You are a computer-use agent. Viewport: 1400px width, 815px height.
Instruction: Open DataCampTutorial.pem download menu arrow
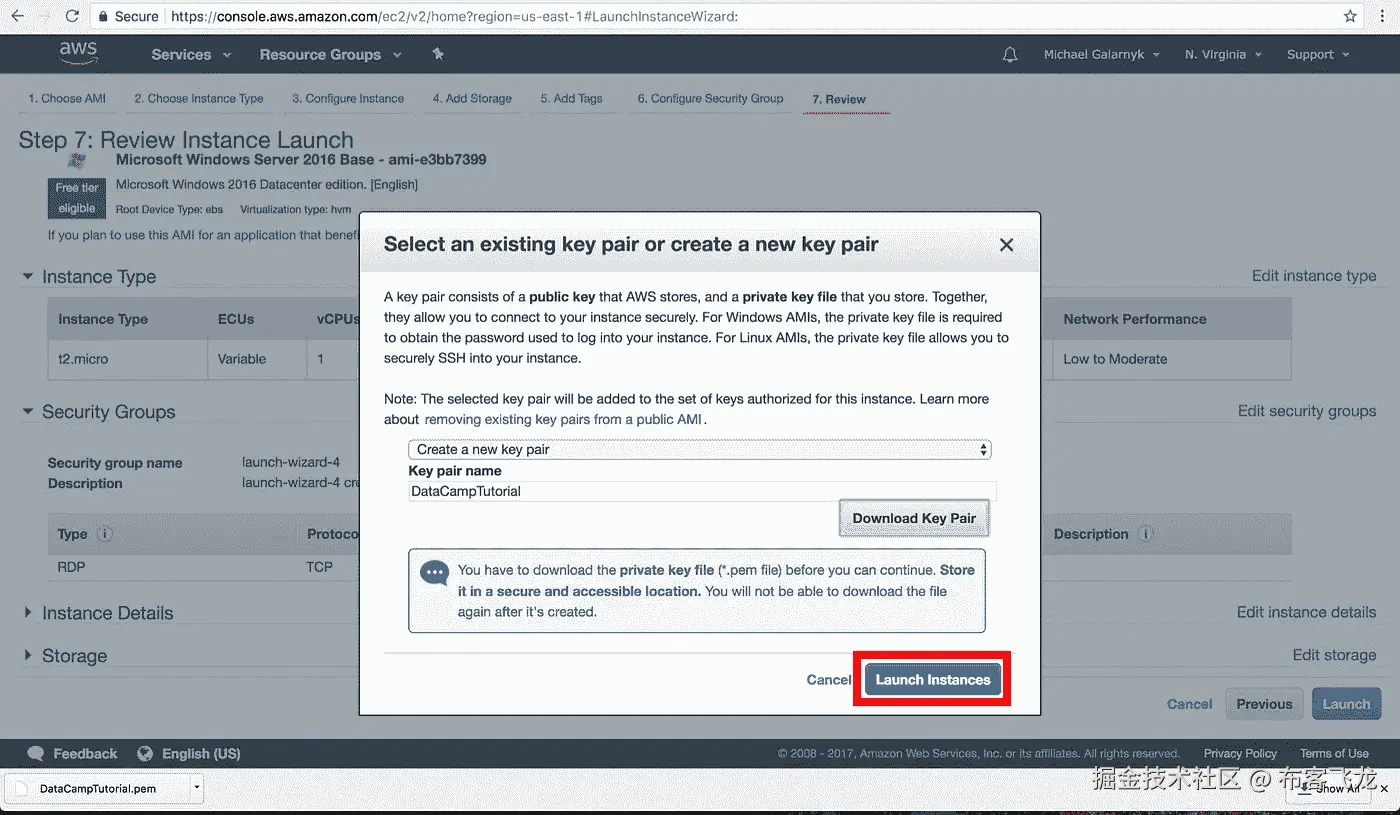coord(197,788)
